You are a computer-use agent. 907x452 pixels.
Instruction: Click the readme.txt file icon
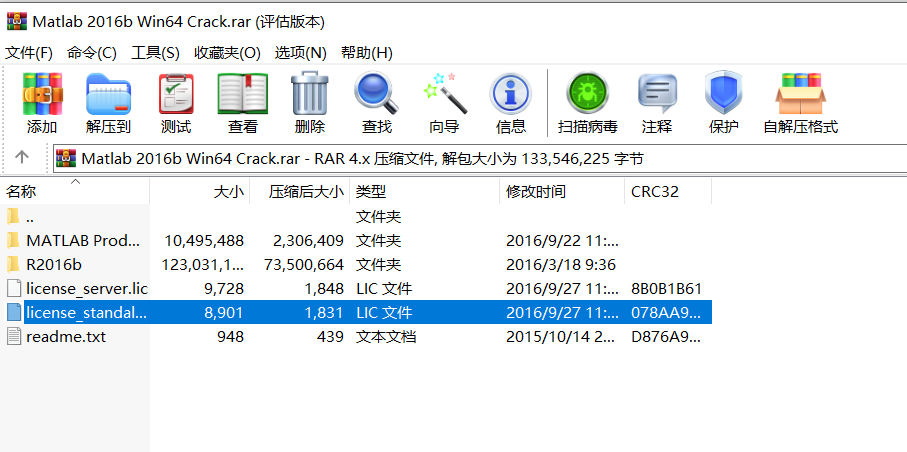pyautogui.click(x=14, y=336)
